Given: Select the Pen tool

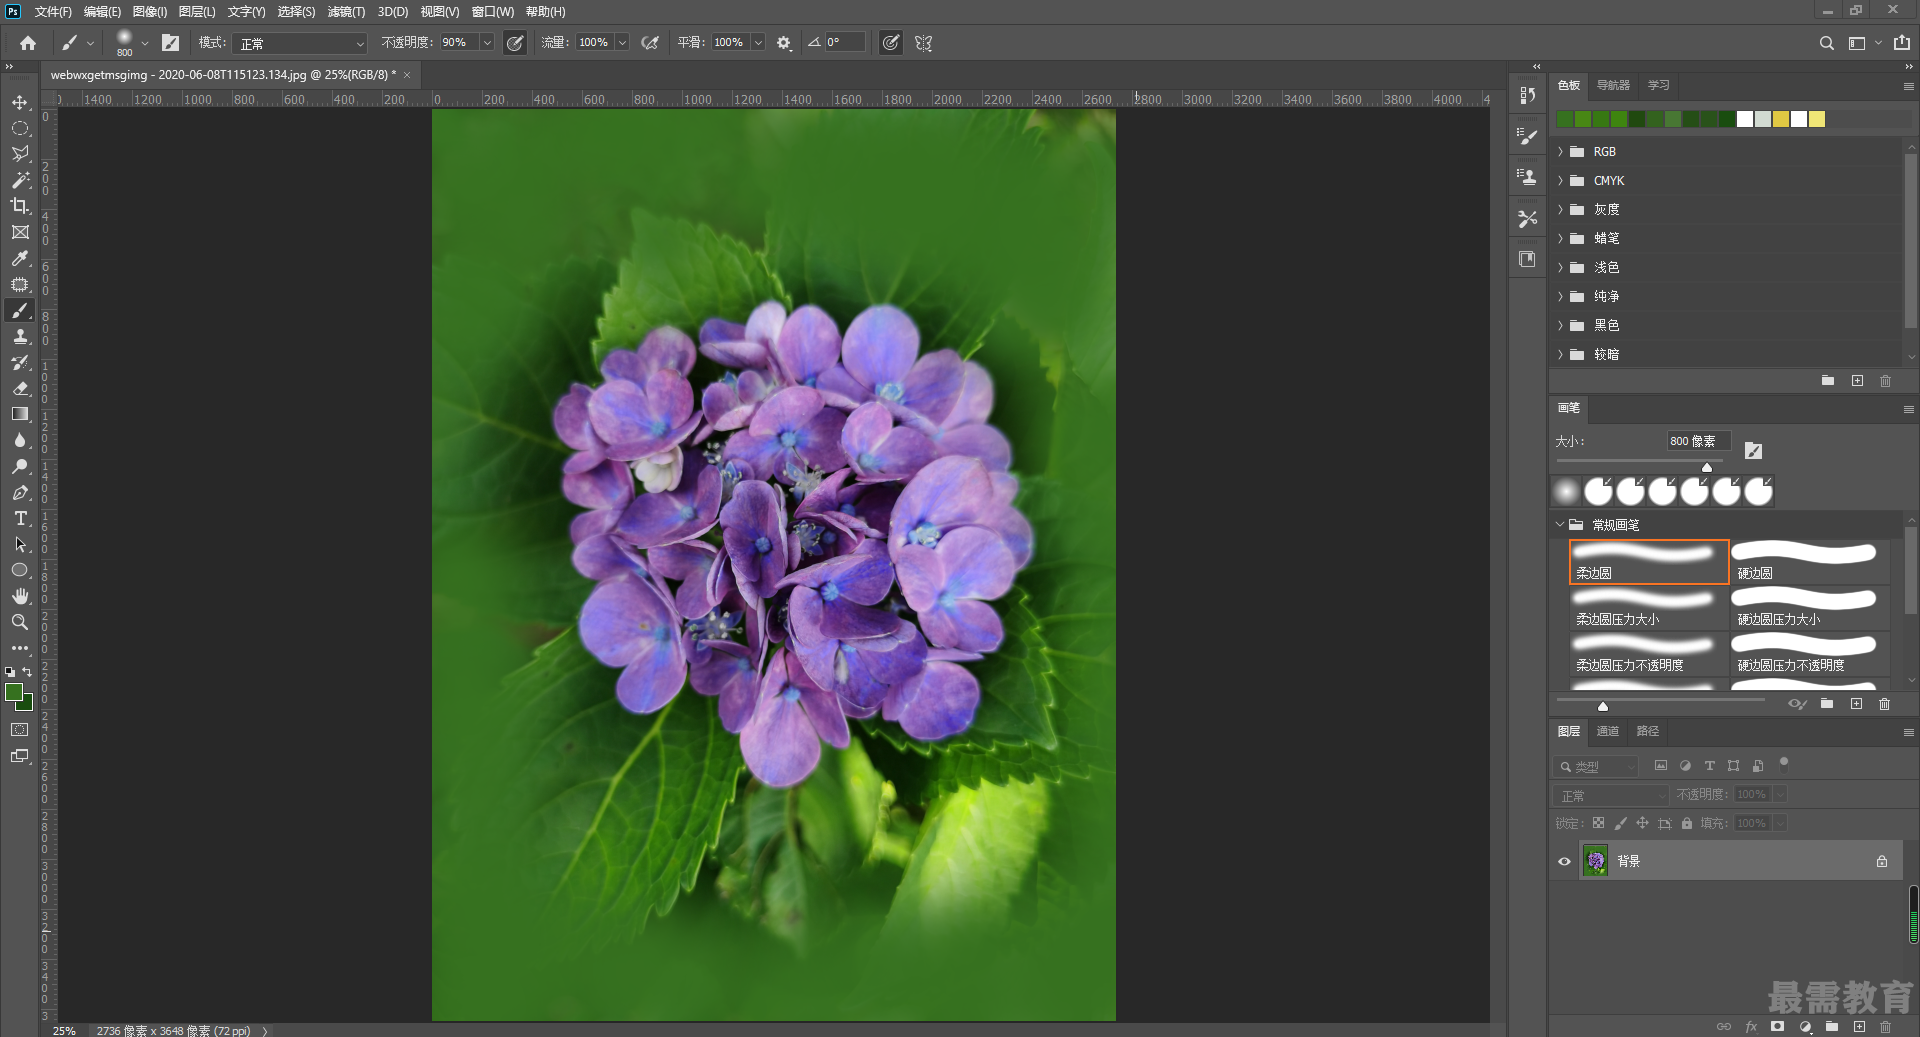Looking at the screenshot, I should pyautogui.click(x=20, y=492).
